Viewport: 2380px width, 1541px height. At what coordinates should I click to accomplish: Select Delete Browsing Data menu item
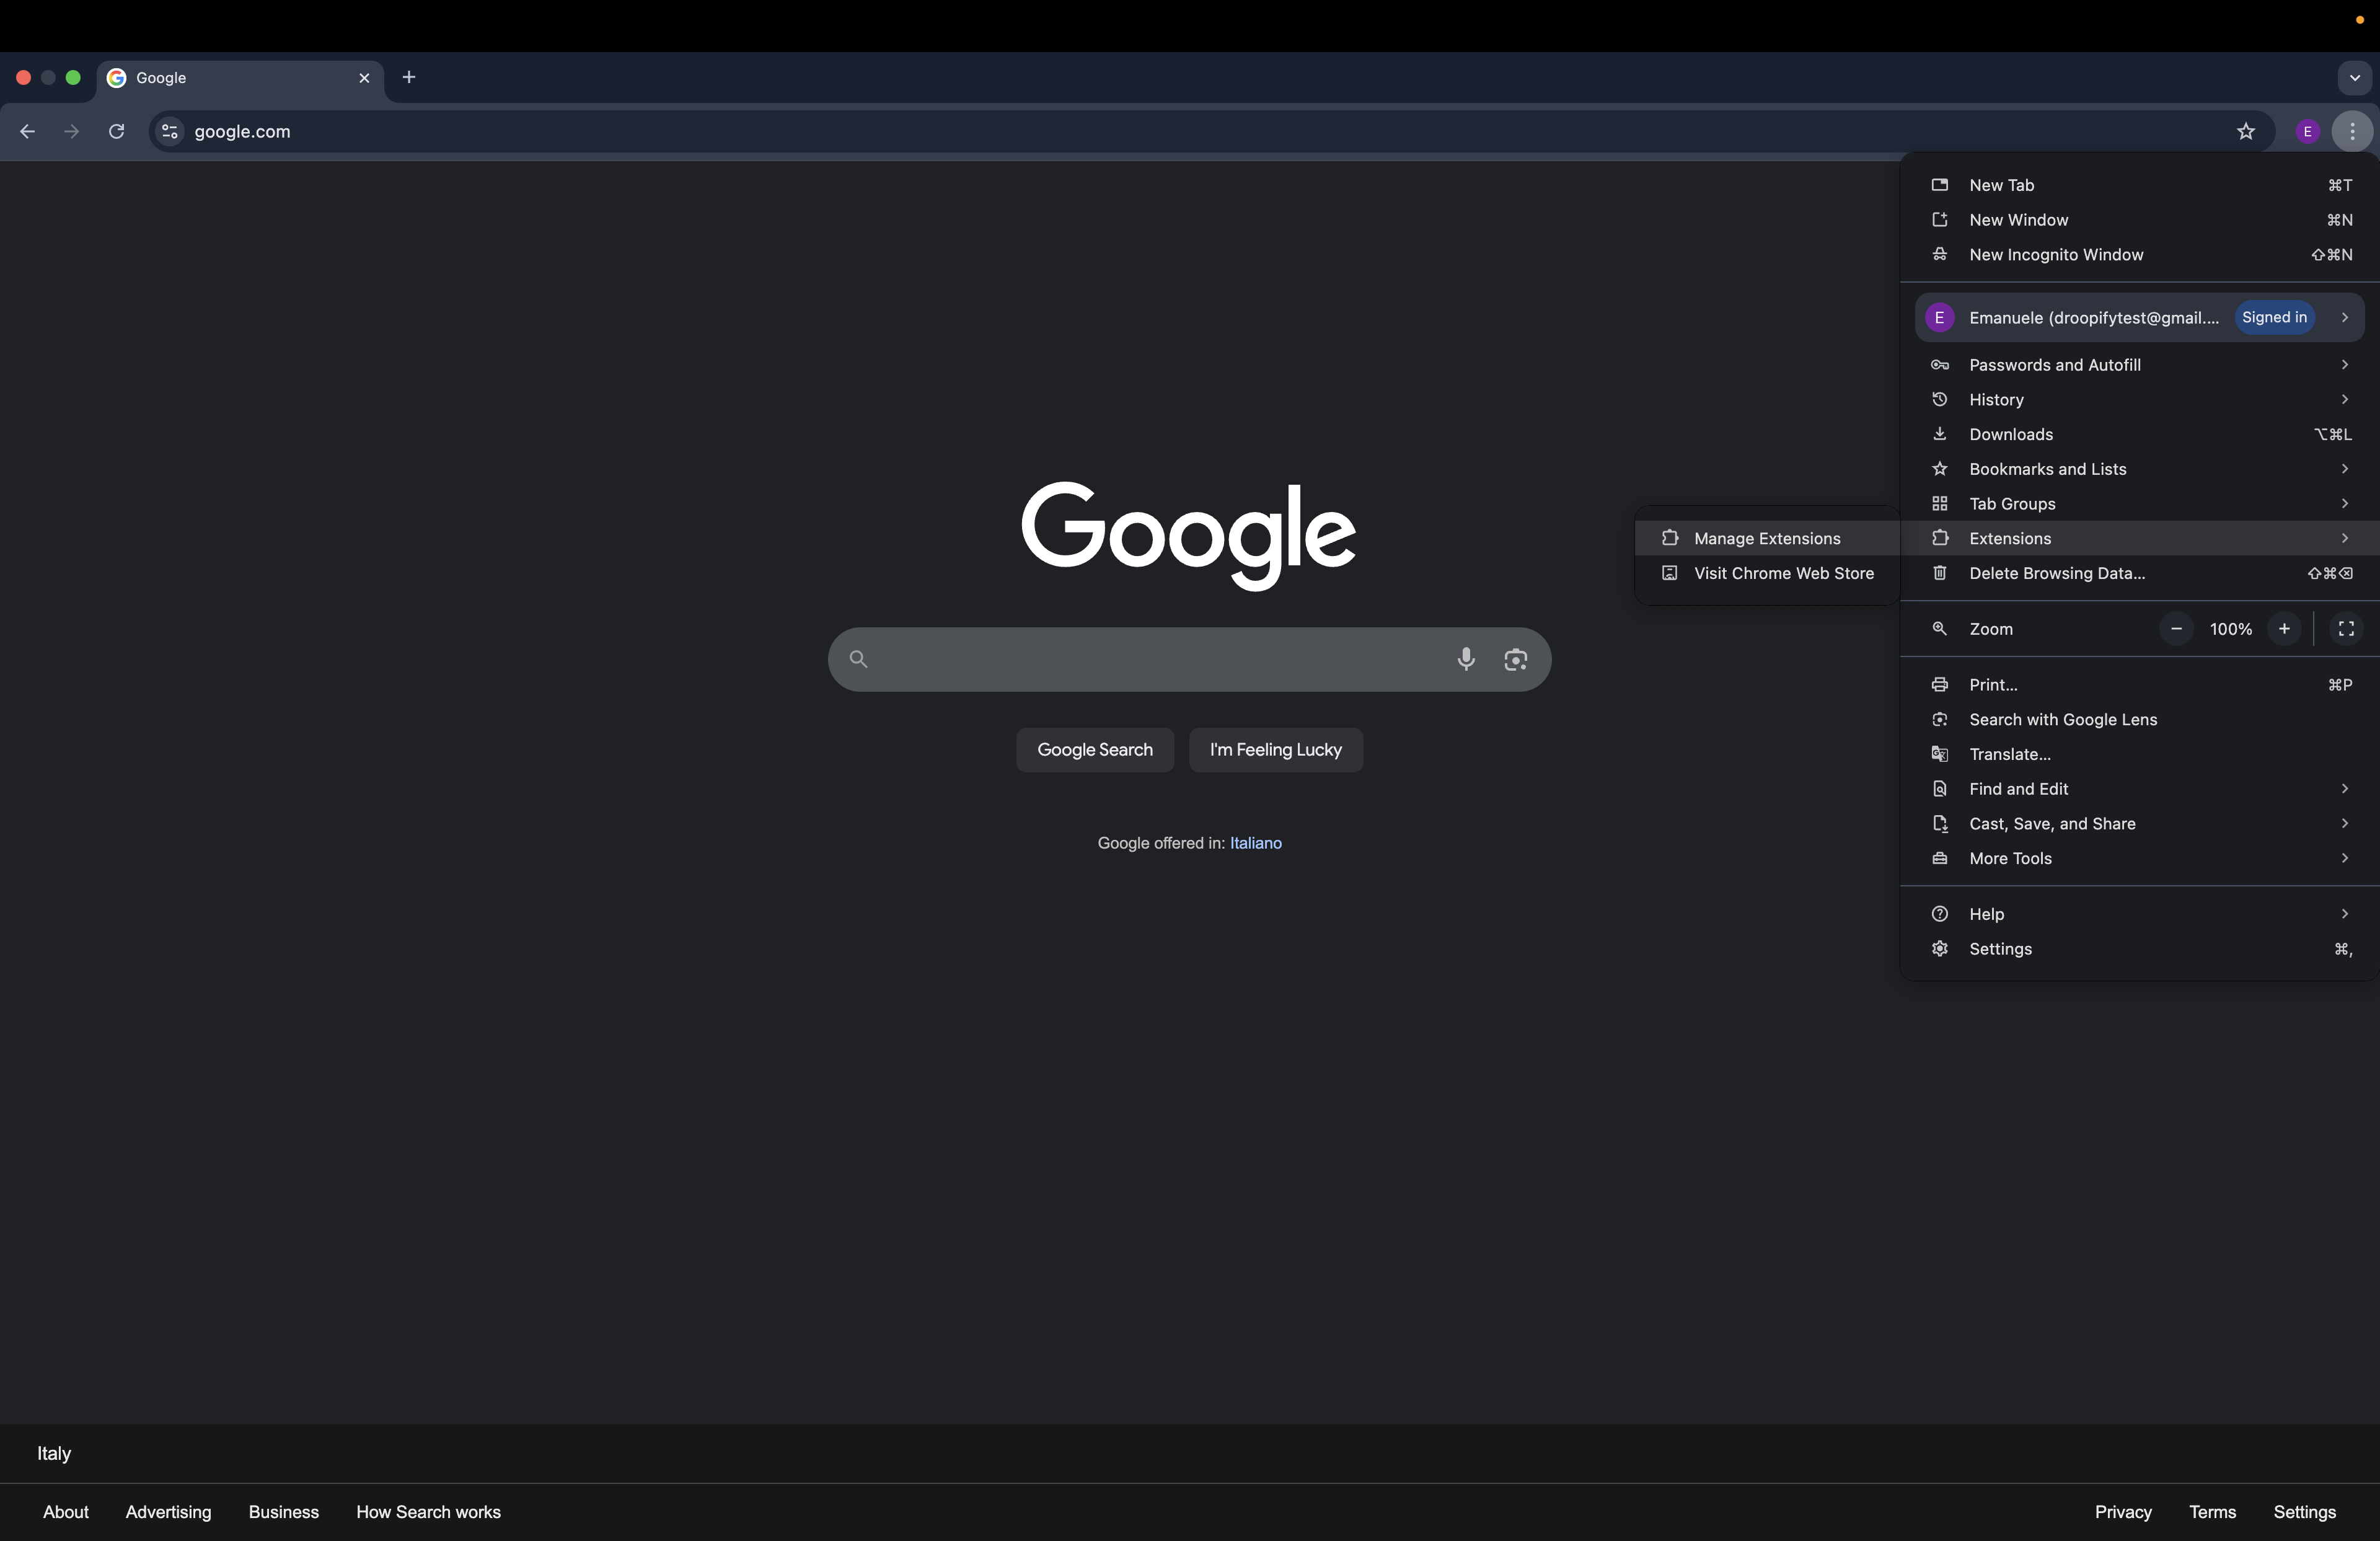[x=2140, y=573]
